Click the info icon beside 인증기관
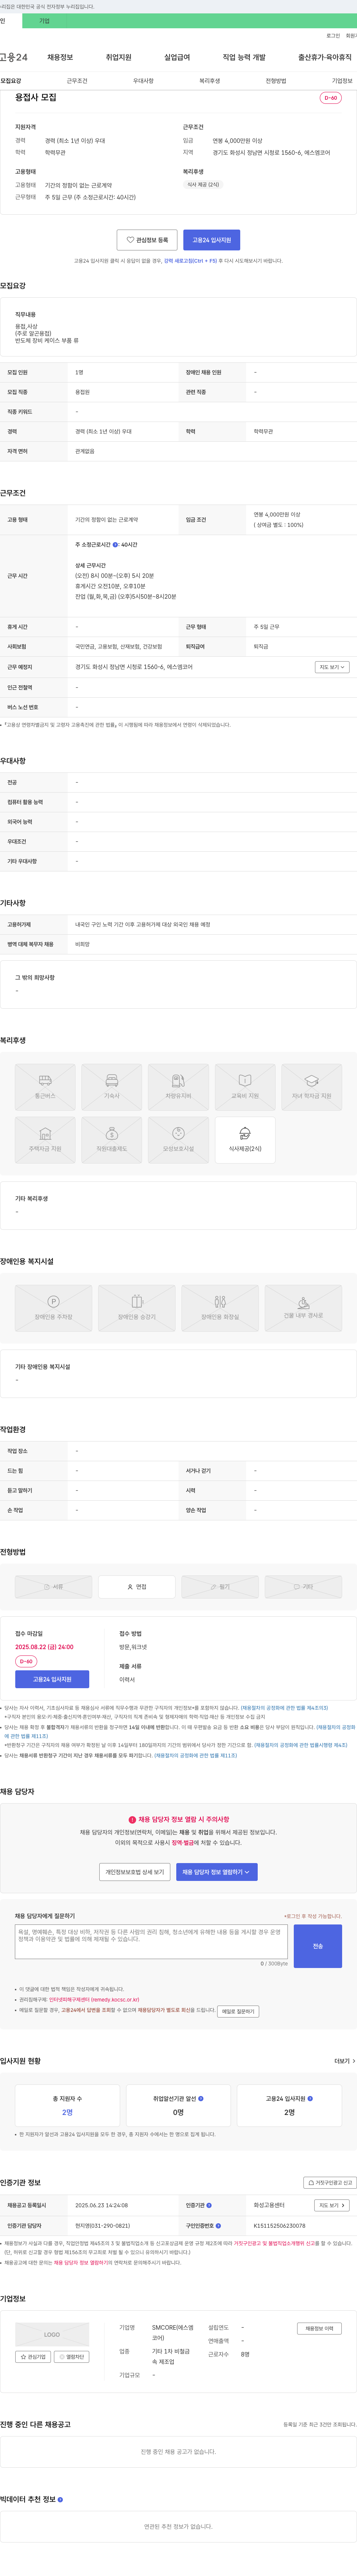 point(209,2205)
